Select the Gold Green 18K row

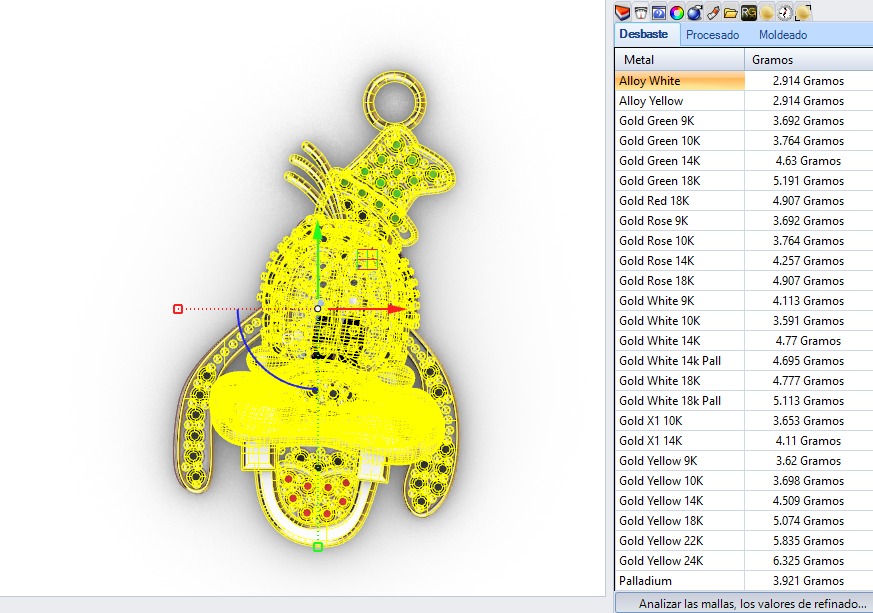[744, 181]
